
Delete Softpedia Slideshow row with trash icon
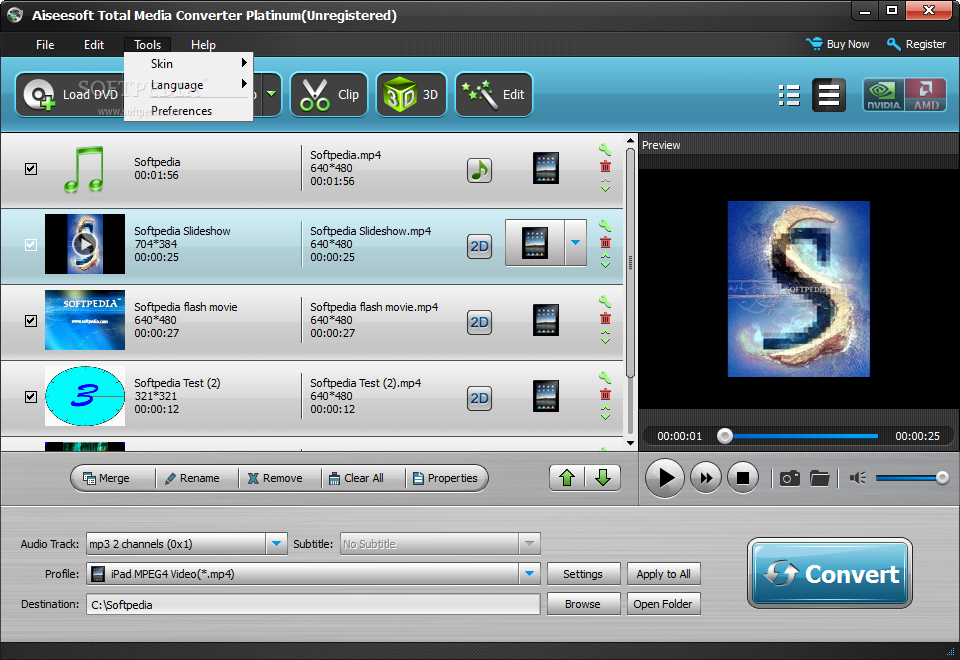tap(605, 242)
